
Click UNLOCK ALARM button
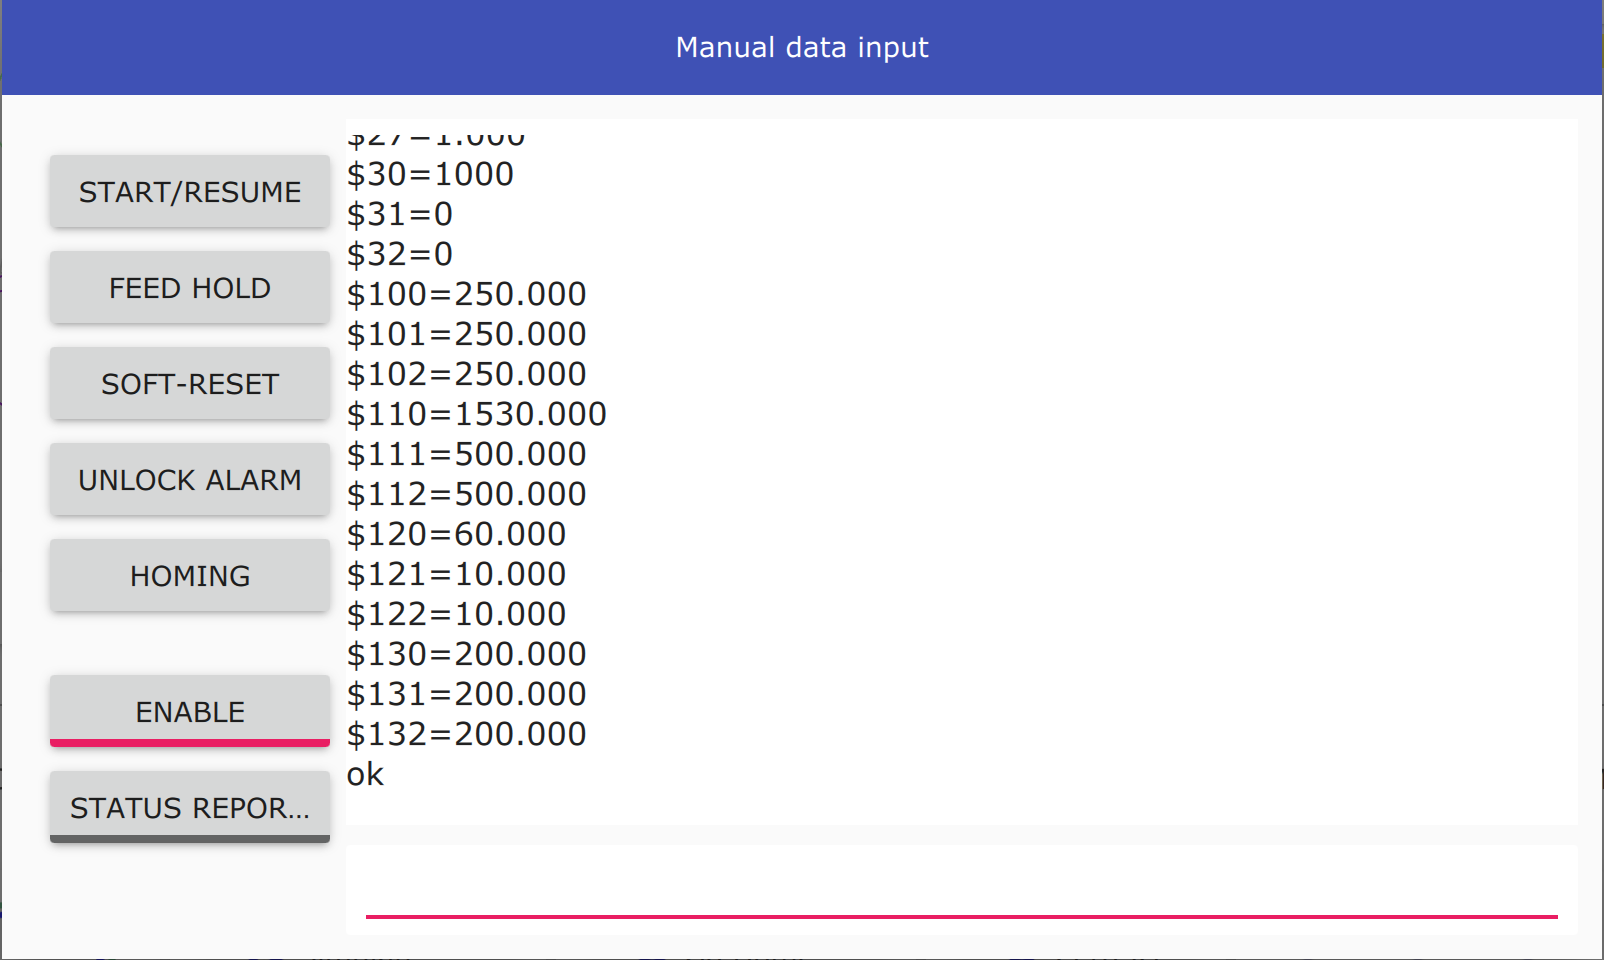(190, 480)
